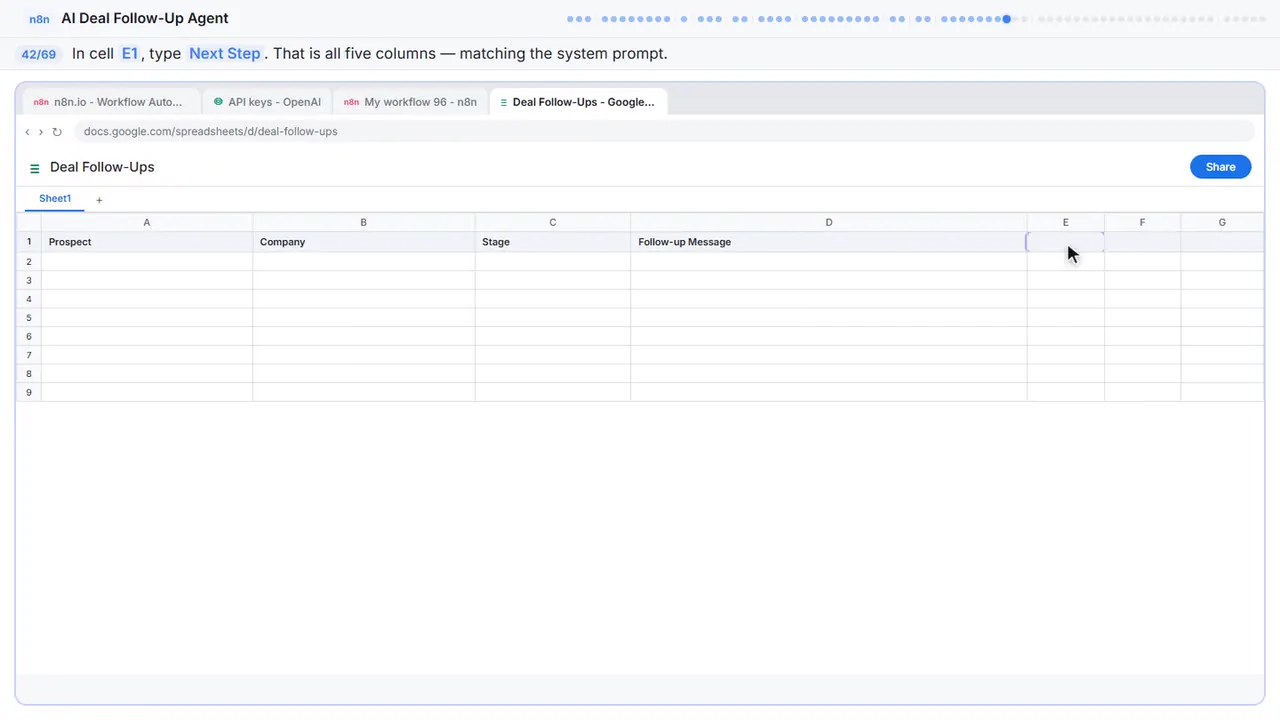Select the Prospect header cell
This screenshot has height=720, width=1280.
pos(147,242)
